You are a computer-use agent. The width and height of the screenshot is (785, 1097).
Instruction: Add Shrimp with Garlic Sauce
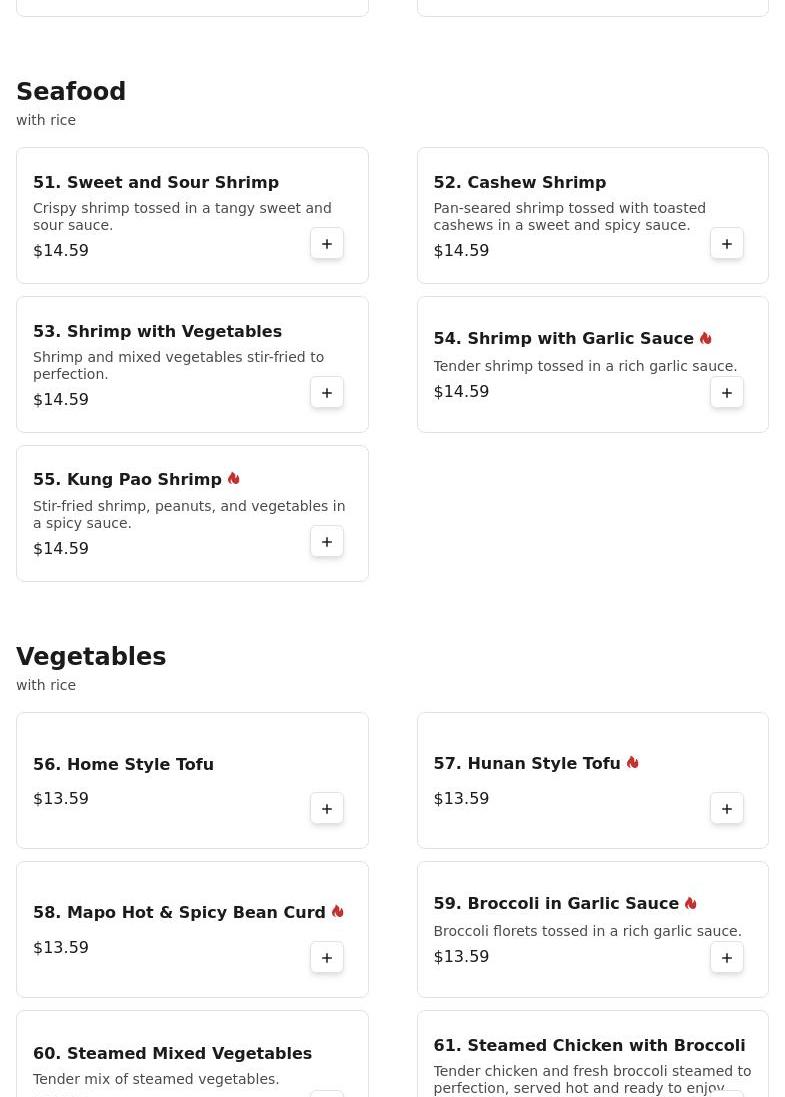point(727,393)
